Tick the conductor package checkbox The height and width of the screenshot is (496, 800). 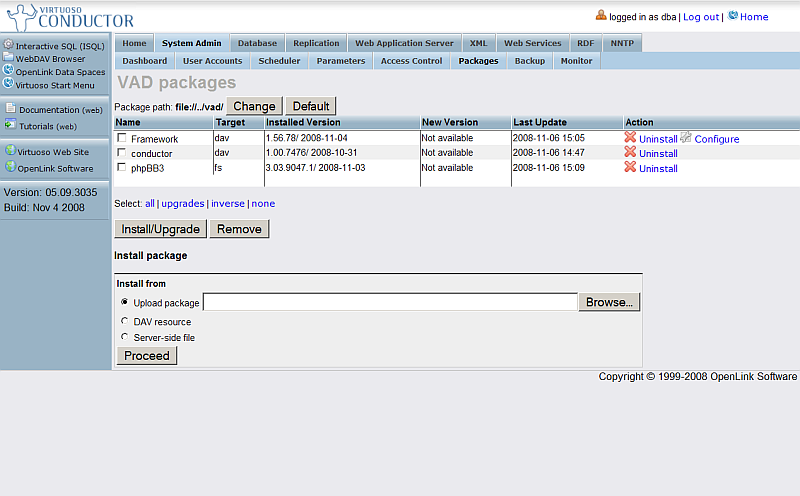pos(122,153)
